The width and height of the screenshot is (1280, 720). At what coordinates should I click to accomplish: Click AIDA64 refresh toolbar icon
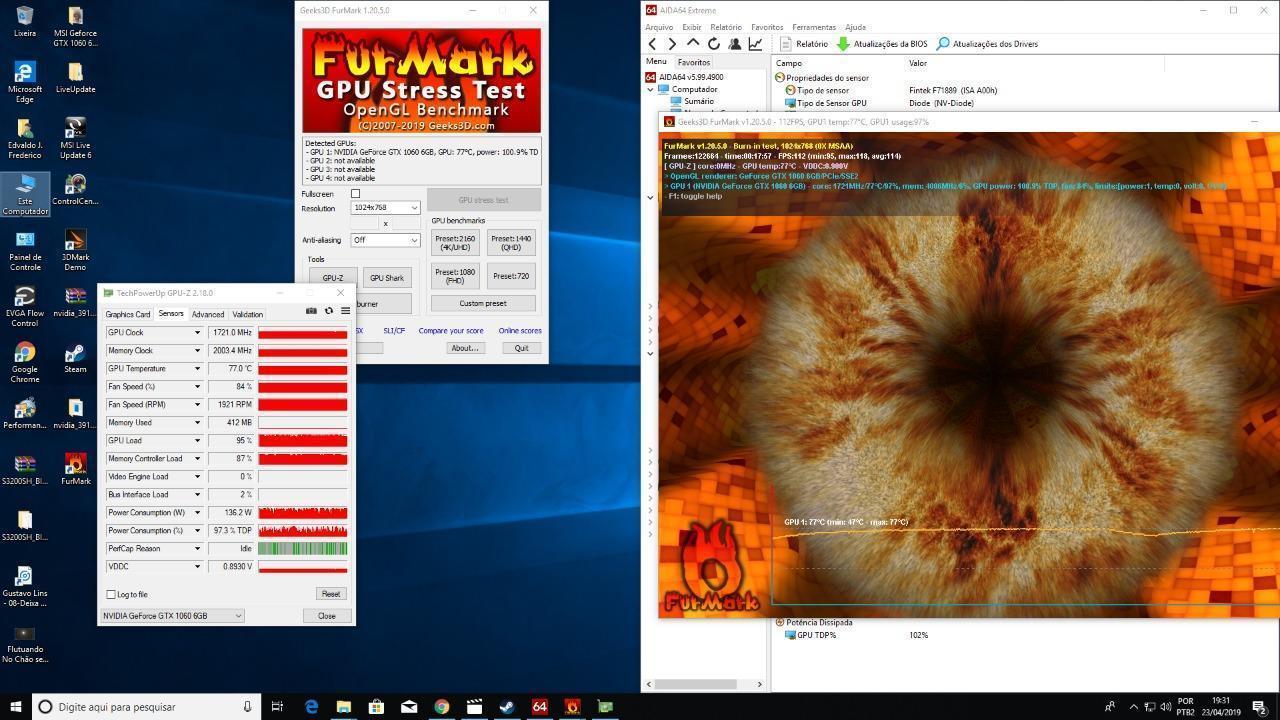pos(714,44)
